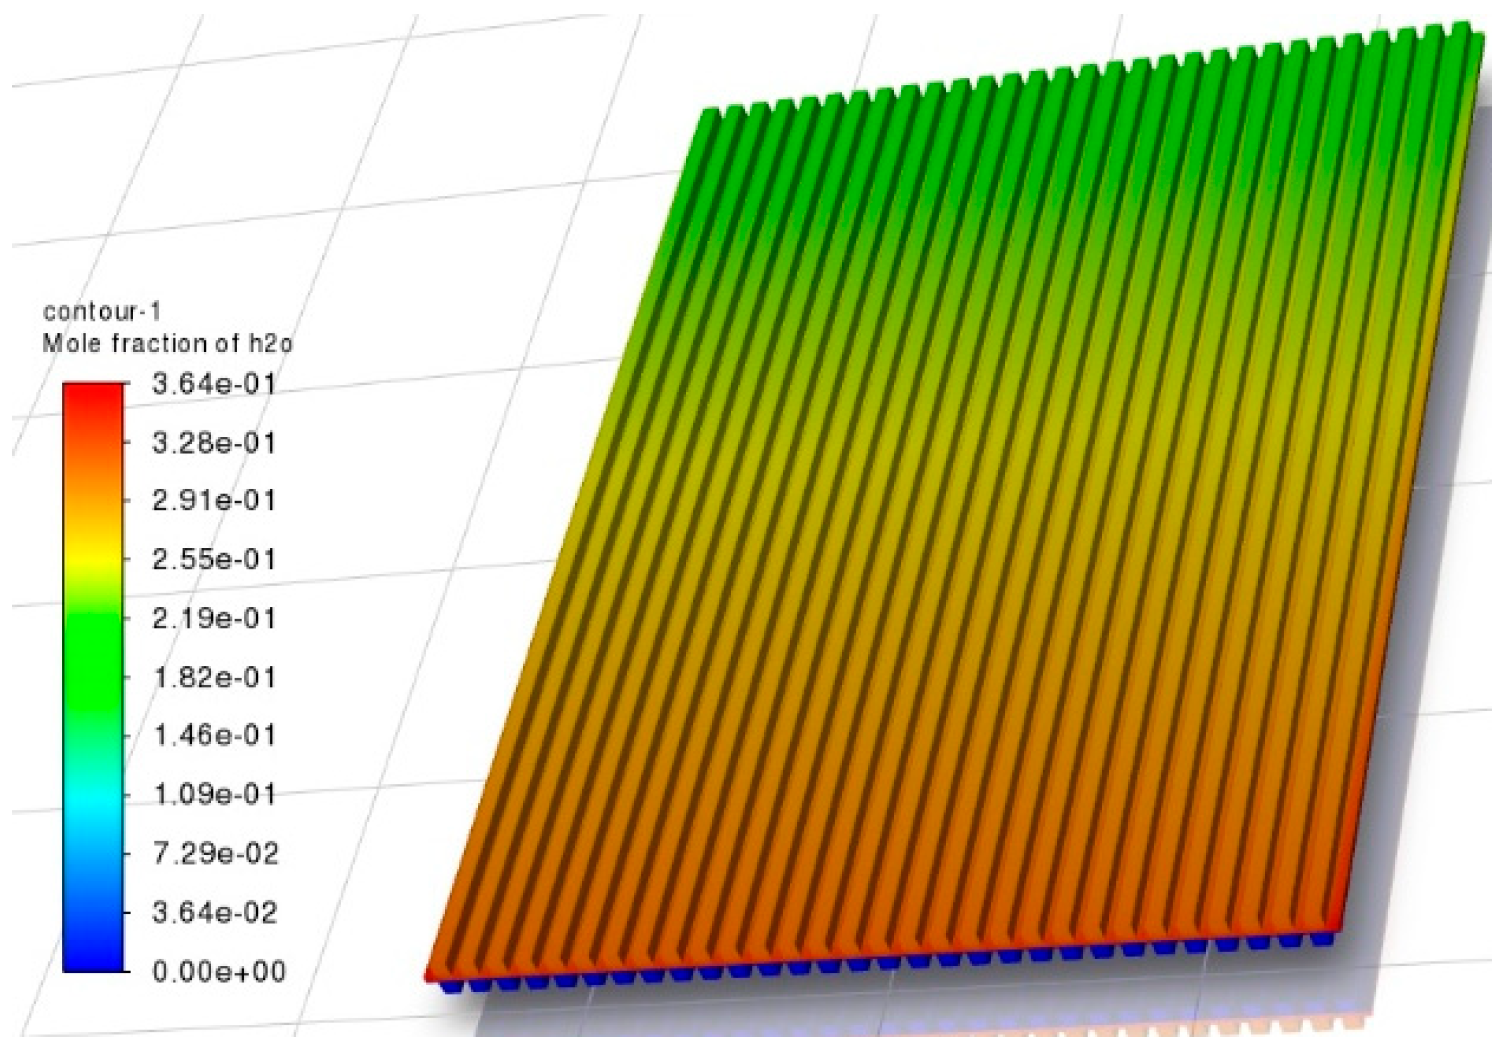Click the 2.55e-01 legend value
This screenshot has width=1510, height=1061.
(213, 560)
